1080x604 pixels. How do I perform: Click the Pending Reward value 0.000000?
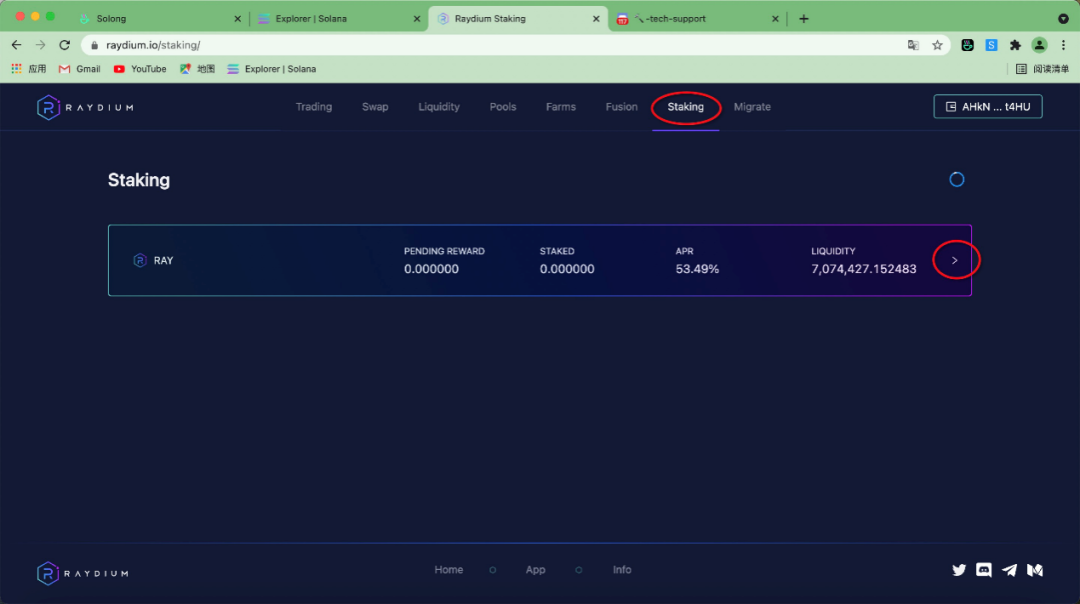click(431, 269)
